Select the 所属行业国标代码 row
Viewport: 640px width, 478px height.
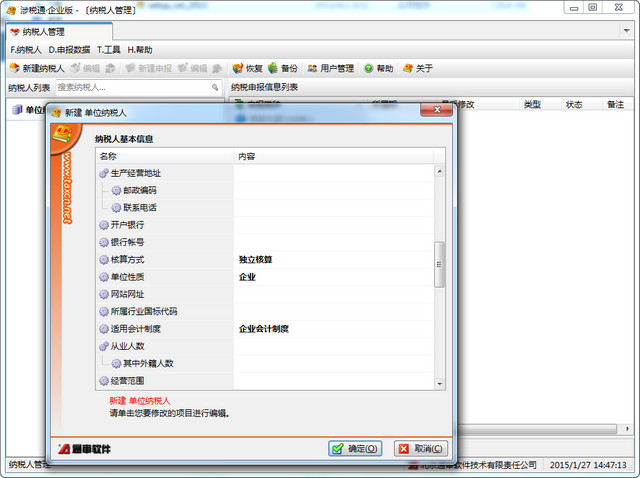(x=265, y=311)
